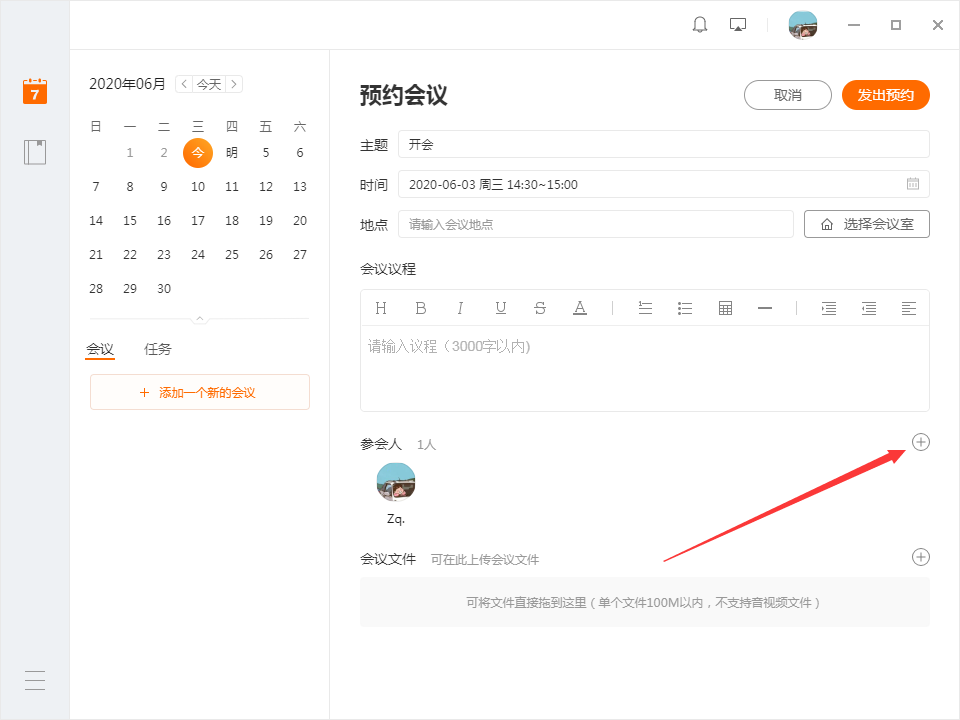This screenshot has height=720, width=960.
Task: Insert a table in the agenda
Action: pos(726,308)
